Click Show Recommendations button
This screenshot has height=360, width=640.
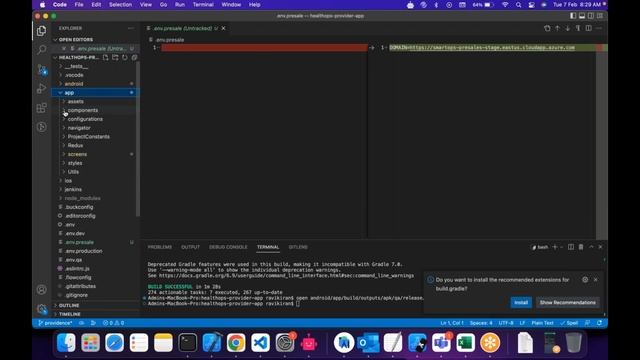pos(567,302)
